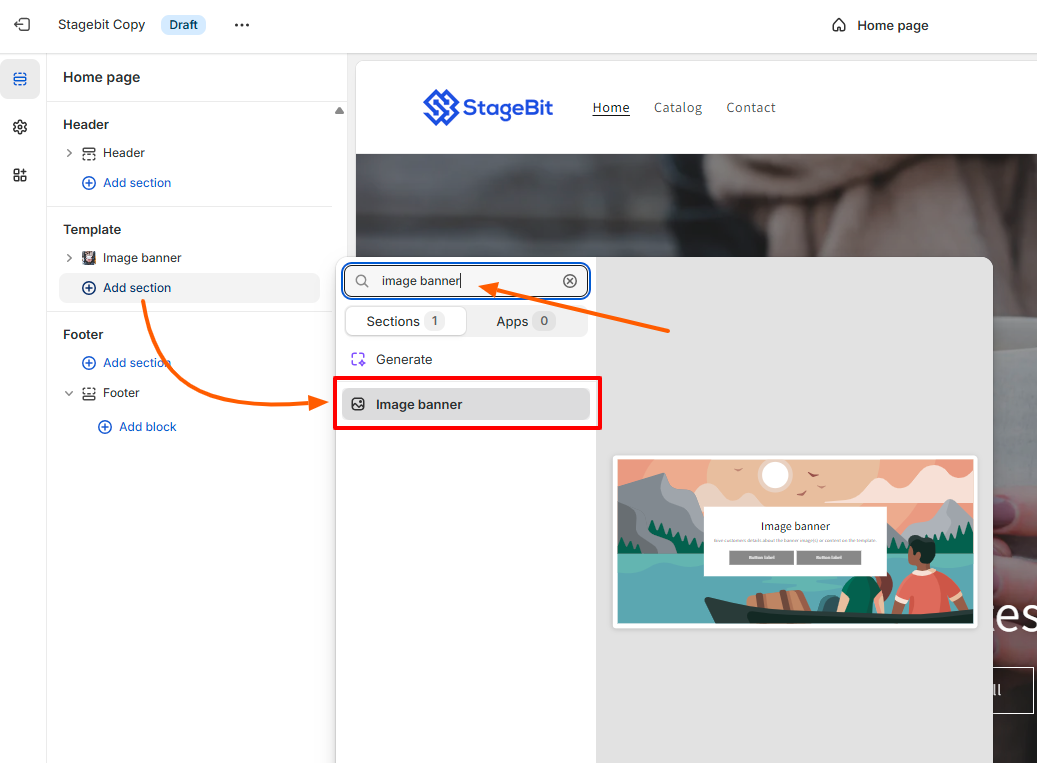The image size is (1037, 763).
Task: Click the Footer section layout icon
Action: (x=89, y=393)
